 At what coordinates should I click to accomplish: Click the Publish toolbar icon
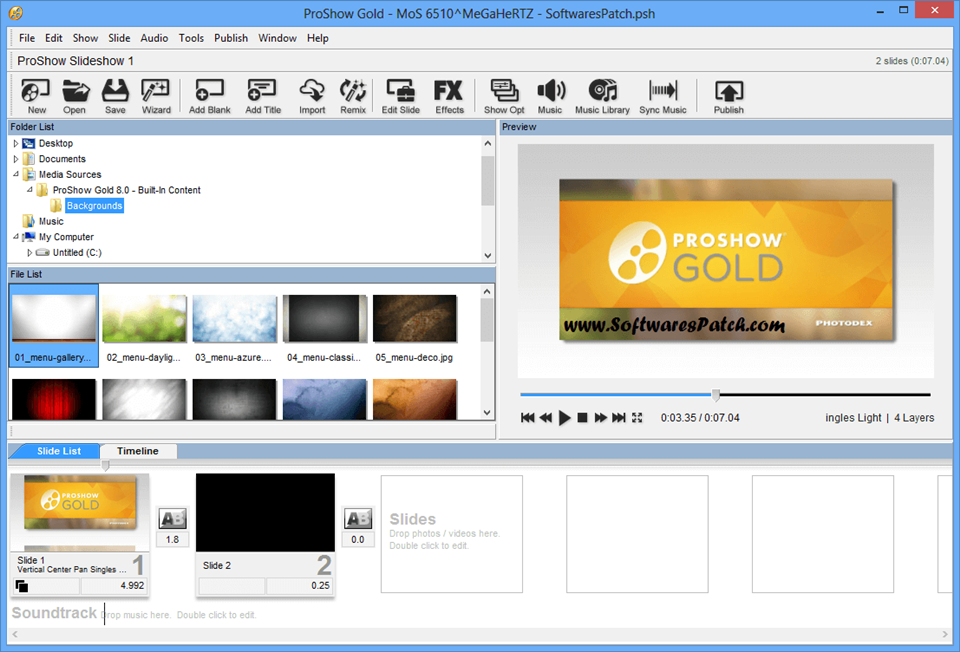(x=729, y=96)
